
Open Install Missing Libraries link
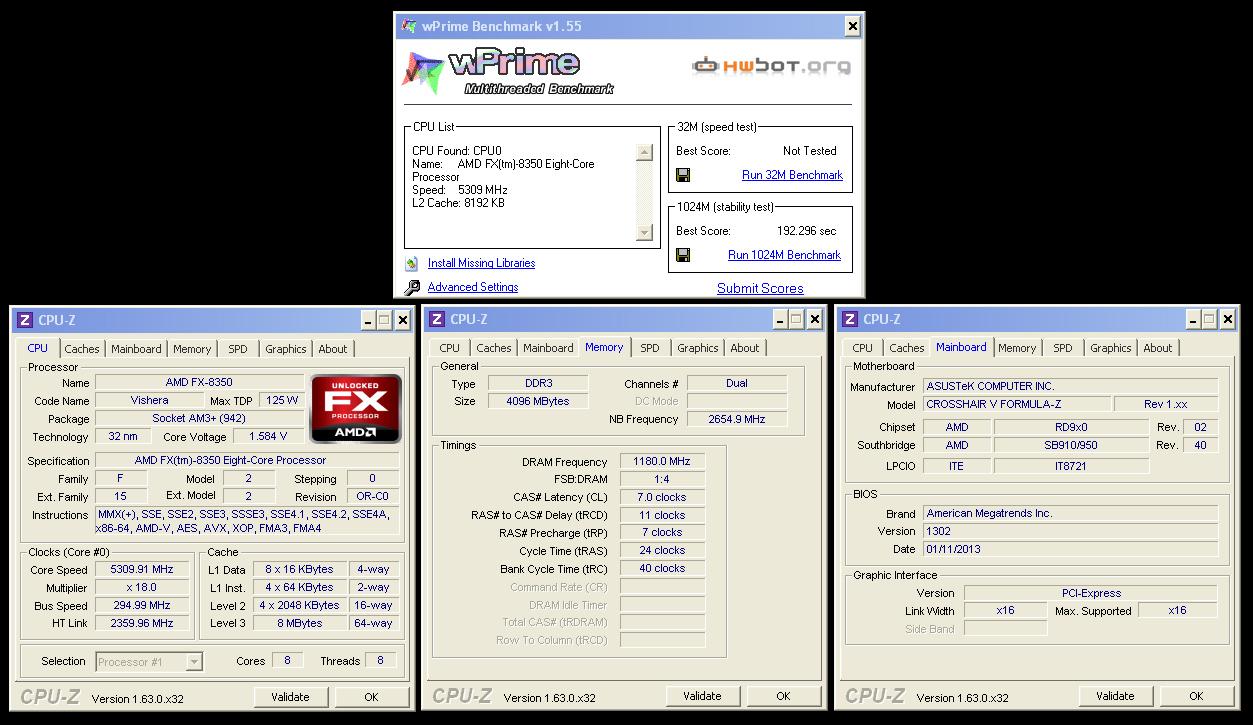pyautogui.click(x=481, y=263)
